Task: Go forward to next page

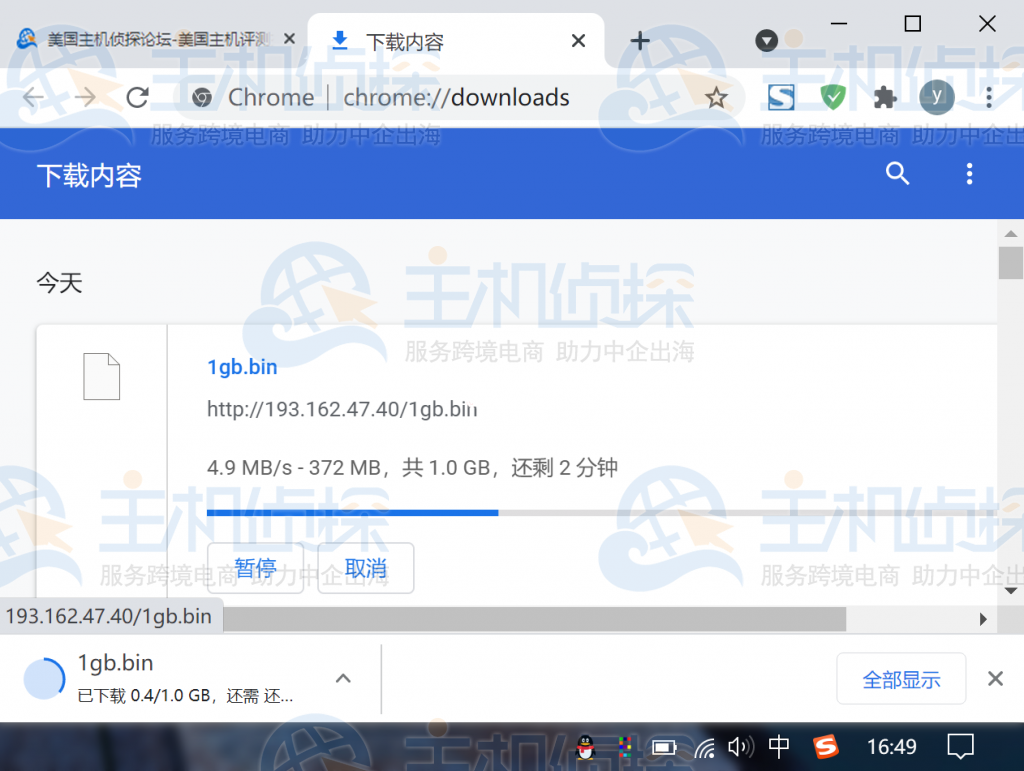Action: [x=85, y=98]
